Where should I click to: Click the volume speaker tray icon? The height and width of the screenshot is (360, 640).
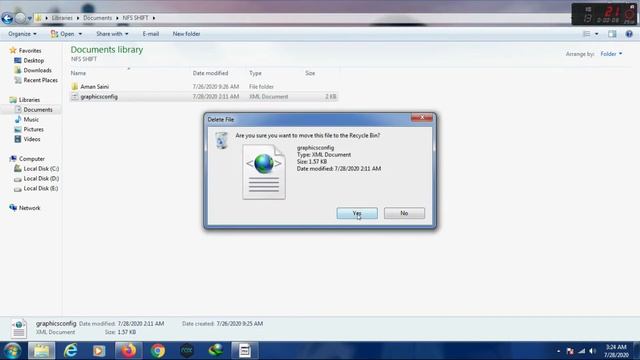593,351
